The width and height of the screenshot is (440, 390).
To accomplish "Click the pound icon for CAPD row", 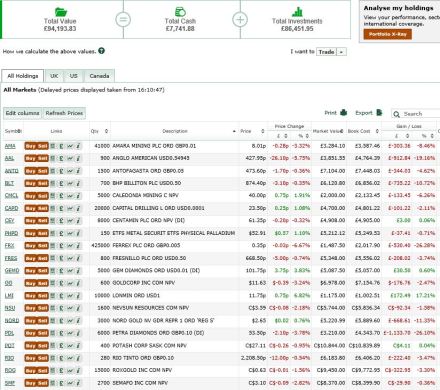I will pos(61,208).
